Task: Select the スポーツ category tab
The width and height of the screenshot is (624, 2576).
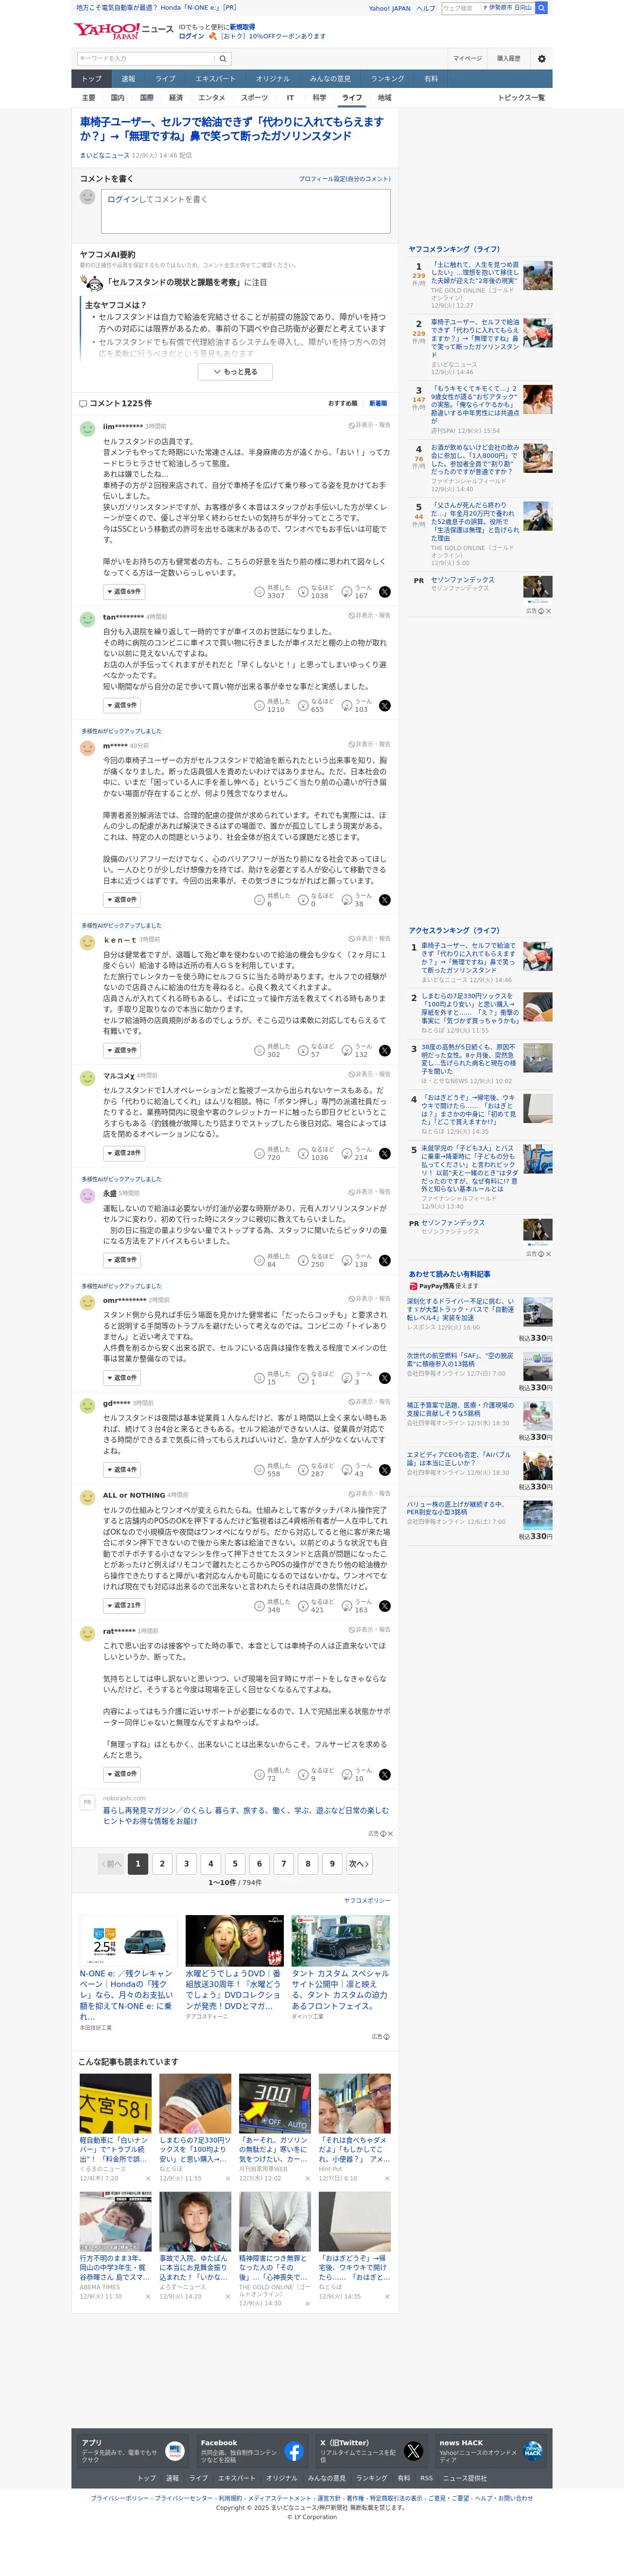Action: pos(254,98)
